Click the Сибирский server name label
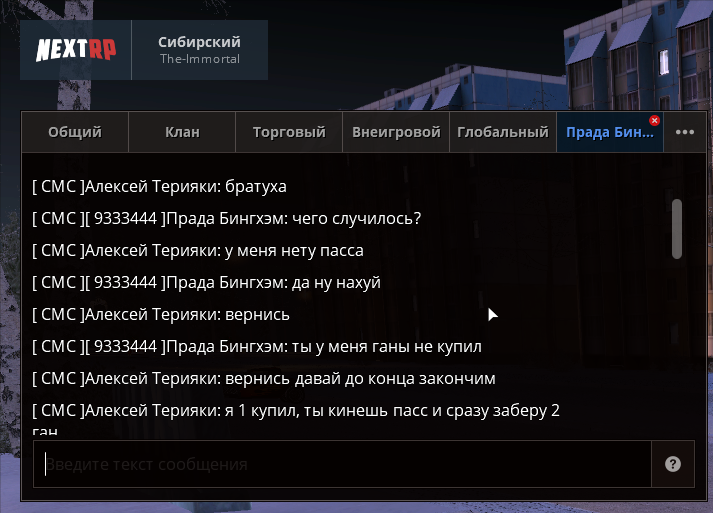Image resolution: width=713 pixels, height=513 pixels. point(199,42)
